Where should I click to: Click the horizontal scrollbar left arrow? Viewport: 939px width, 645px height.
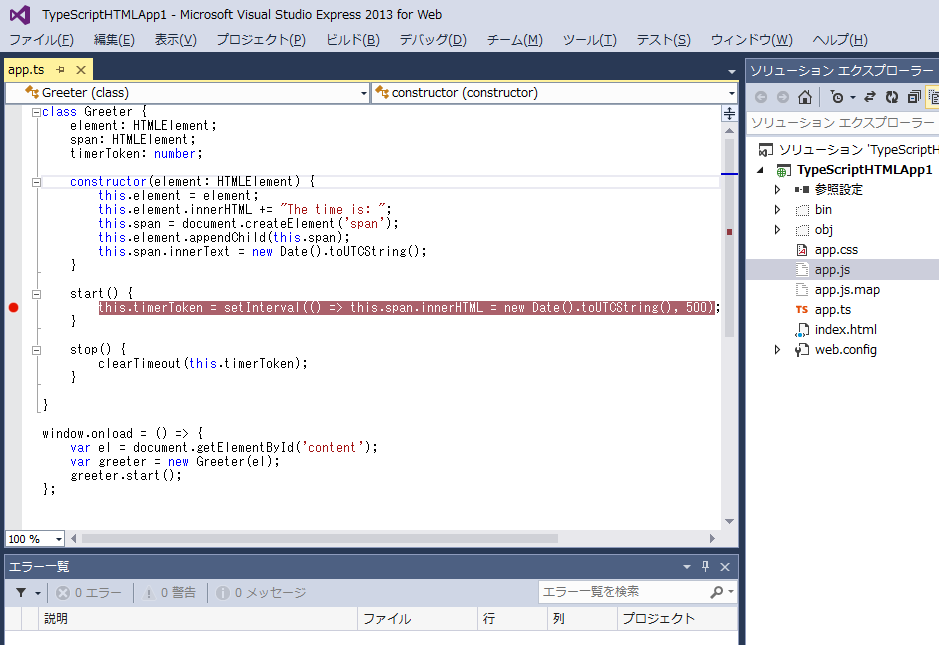(x=74, y=538)
